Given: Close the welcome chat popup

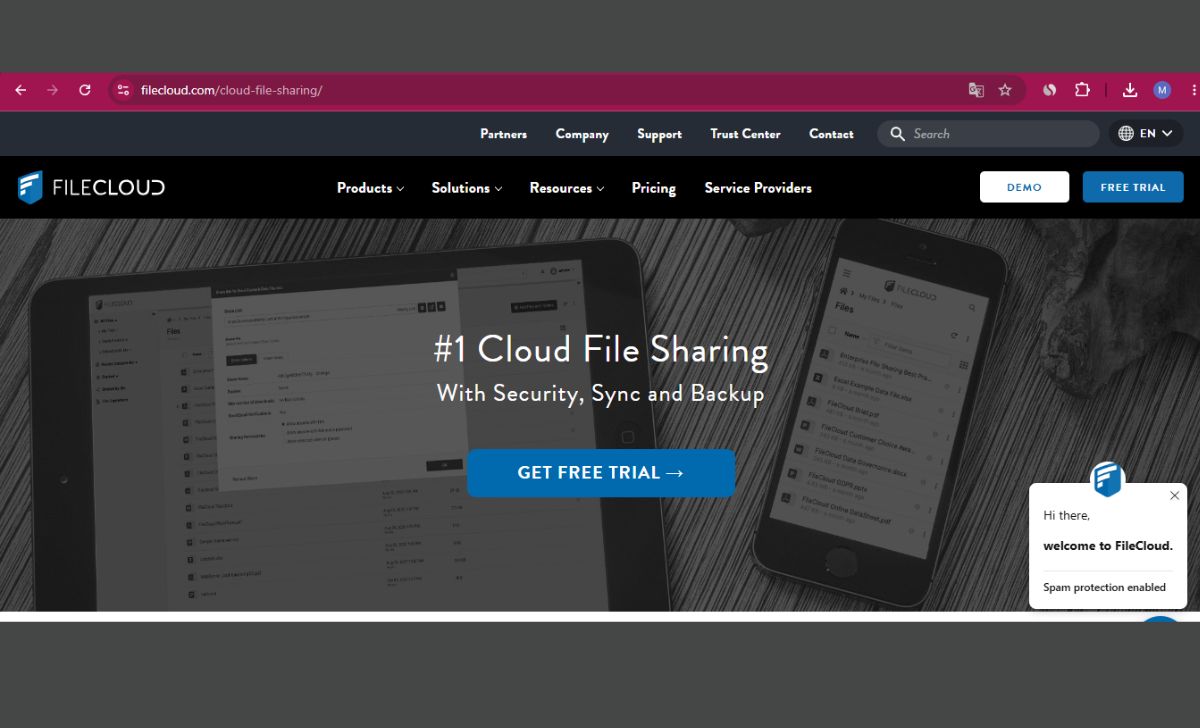Looking at the screenshot, I should 1175,496.
